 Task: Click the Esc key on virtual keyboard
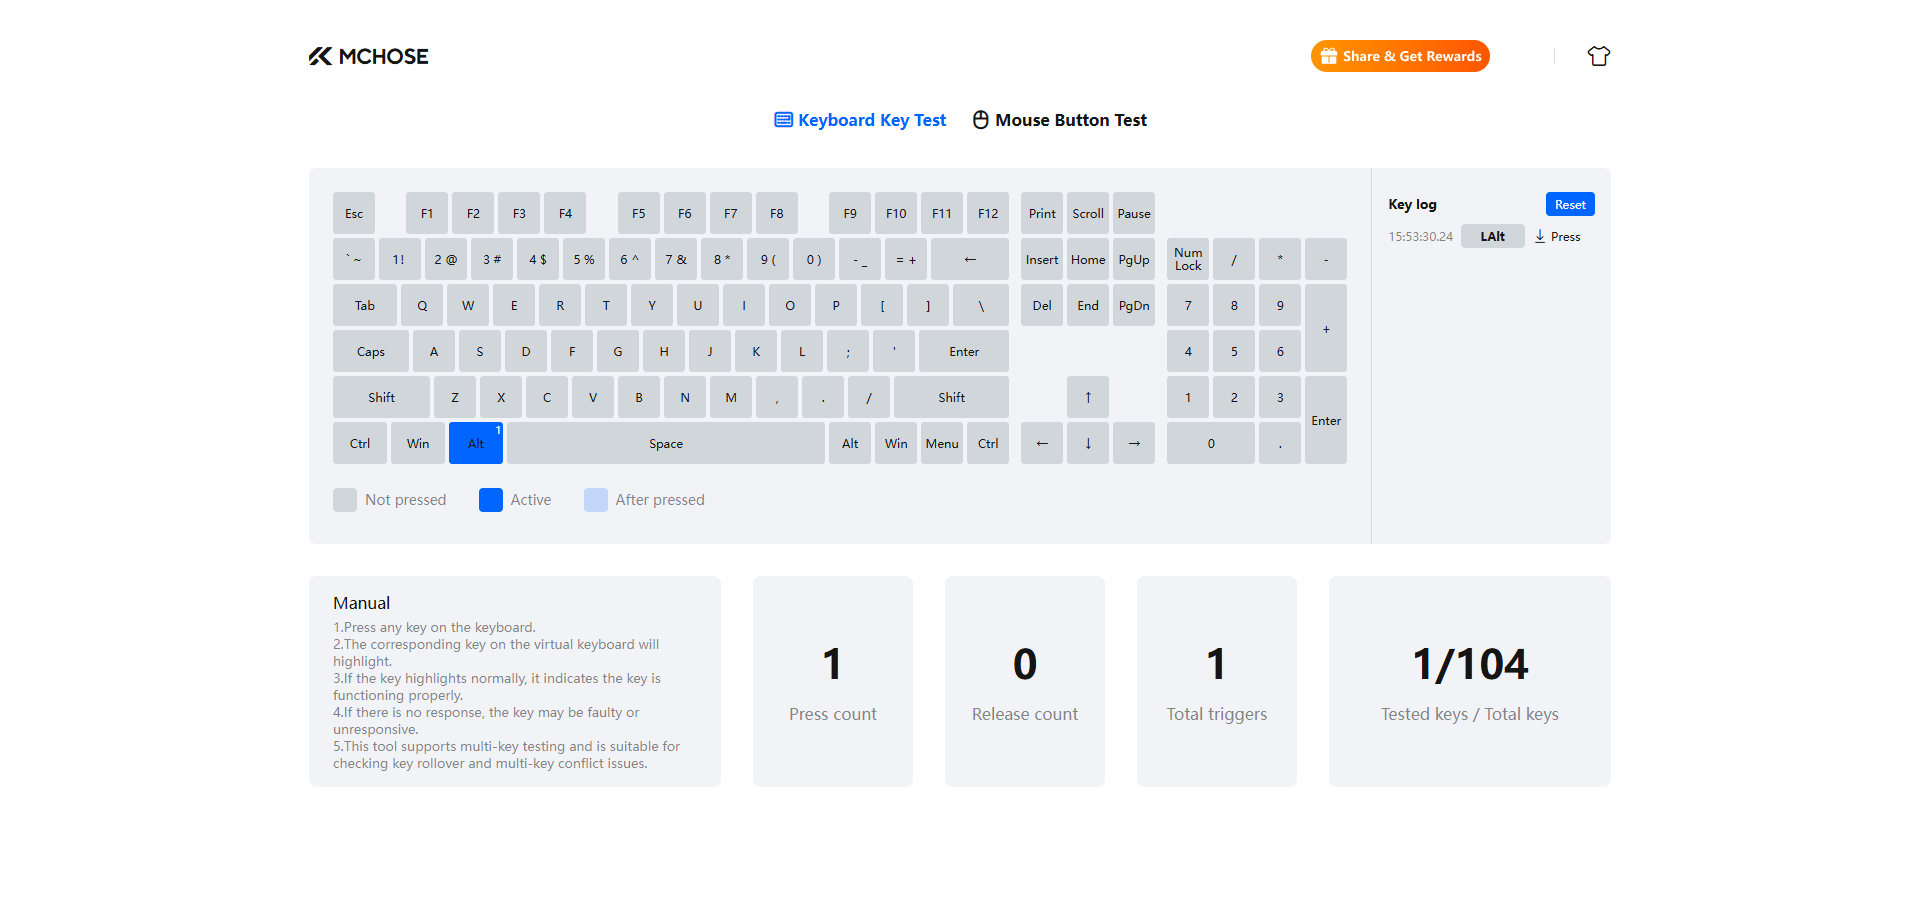click(354, 213)
